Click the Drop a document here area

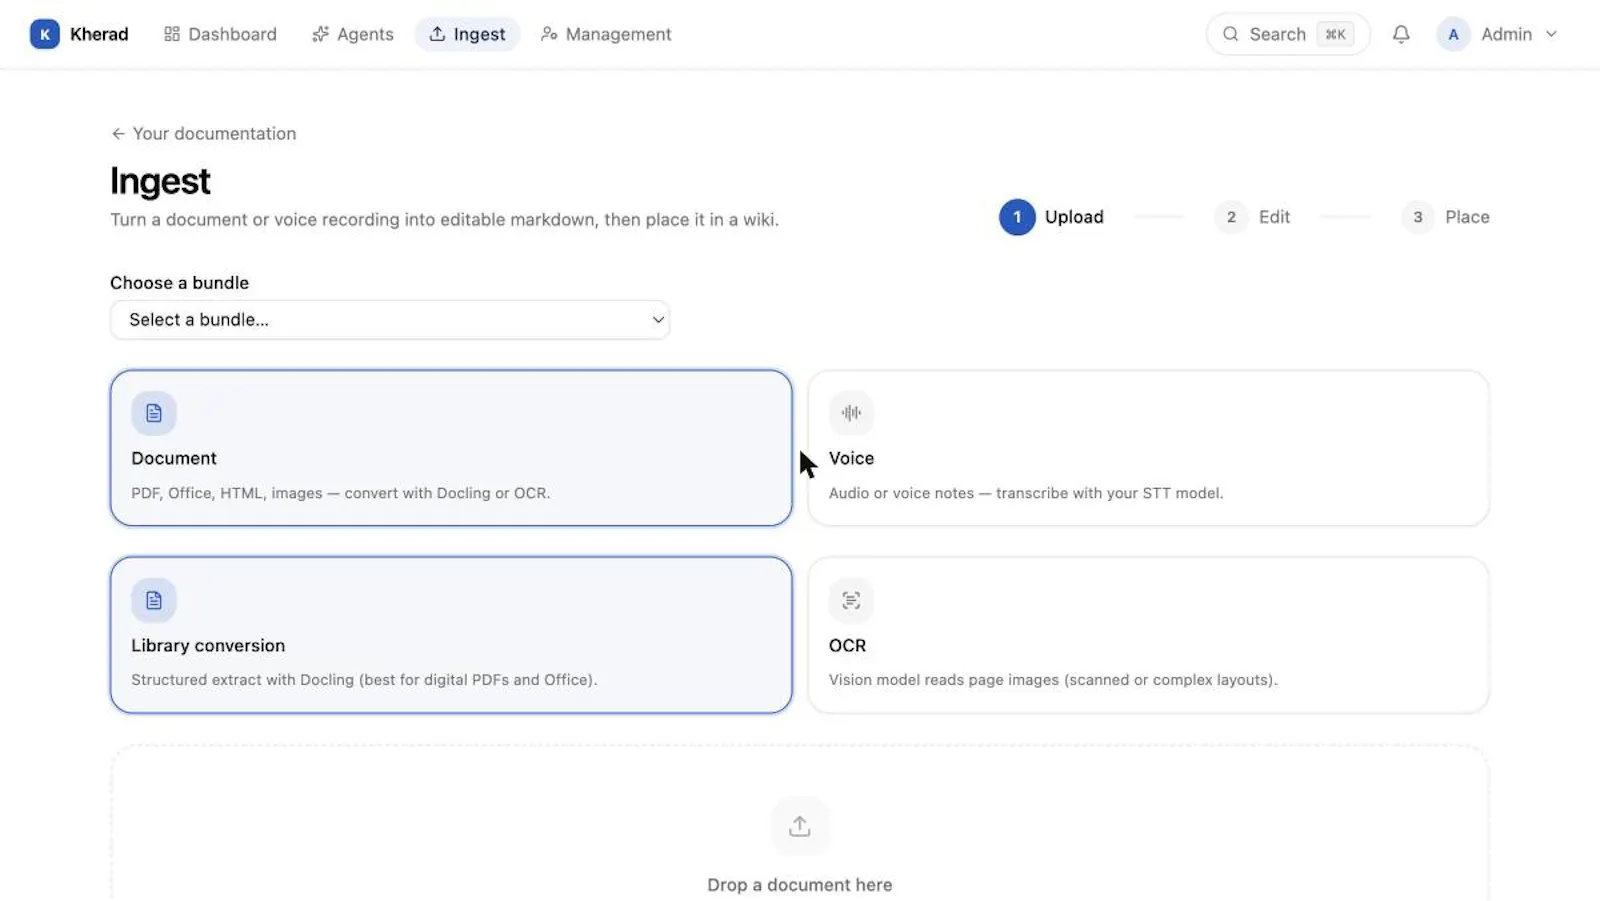click(x=800, y=823)
